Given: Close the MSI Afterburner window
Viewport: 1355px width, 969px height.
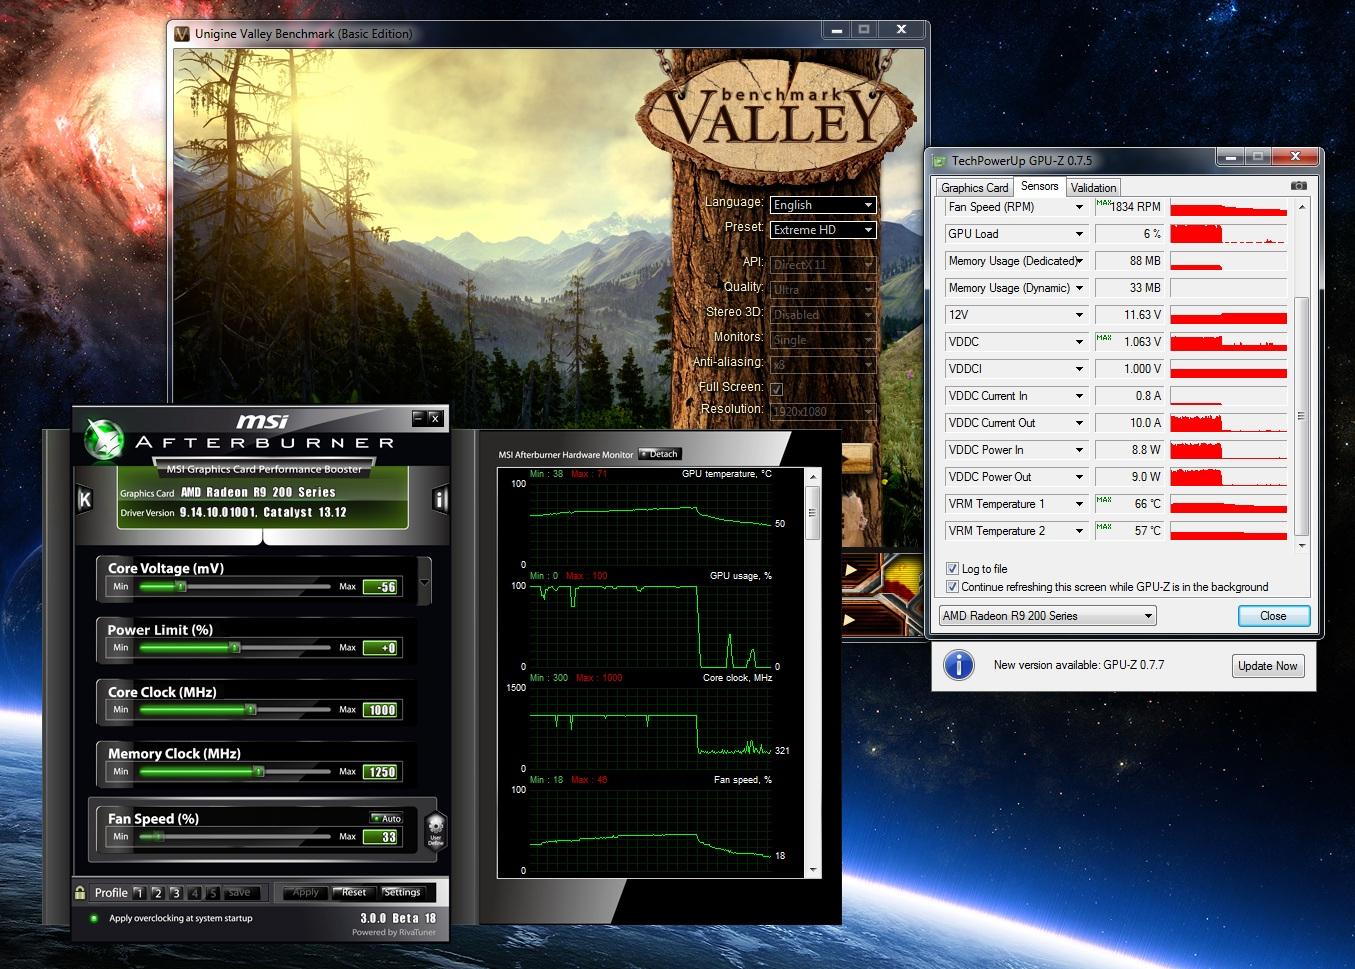Looking at the screenshot, I should click(435, 418).
